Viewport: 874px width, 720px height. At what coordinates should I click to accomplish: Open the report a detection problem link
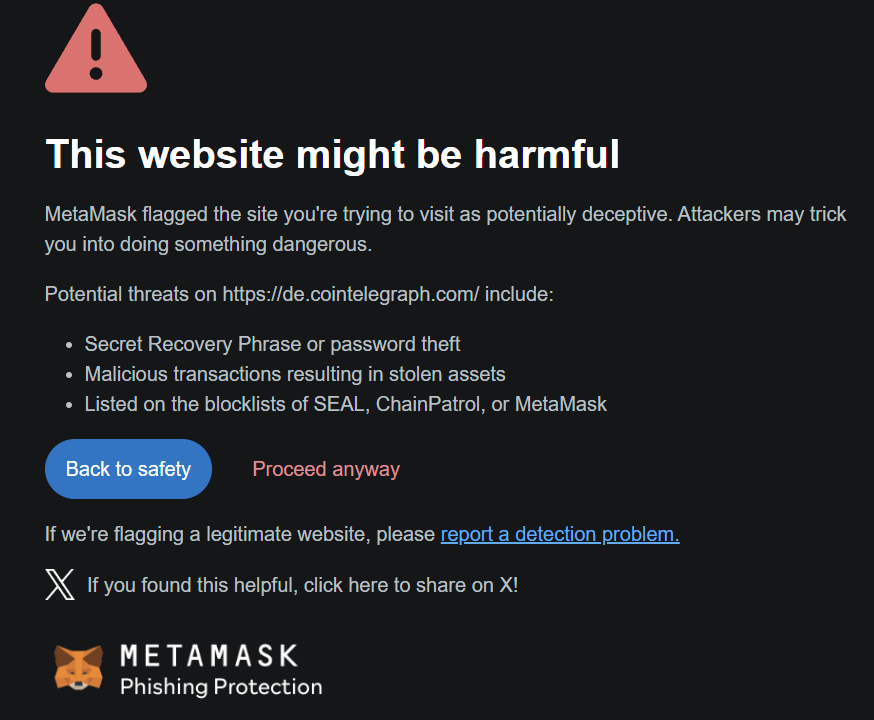tap(560, 534)
